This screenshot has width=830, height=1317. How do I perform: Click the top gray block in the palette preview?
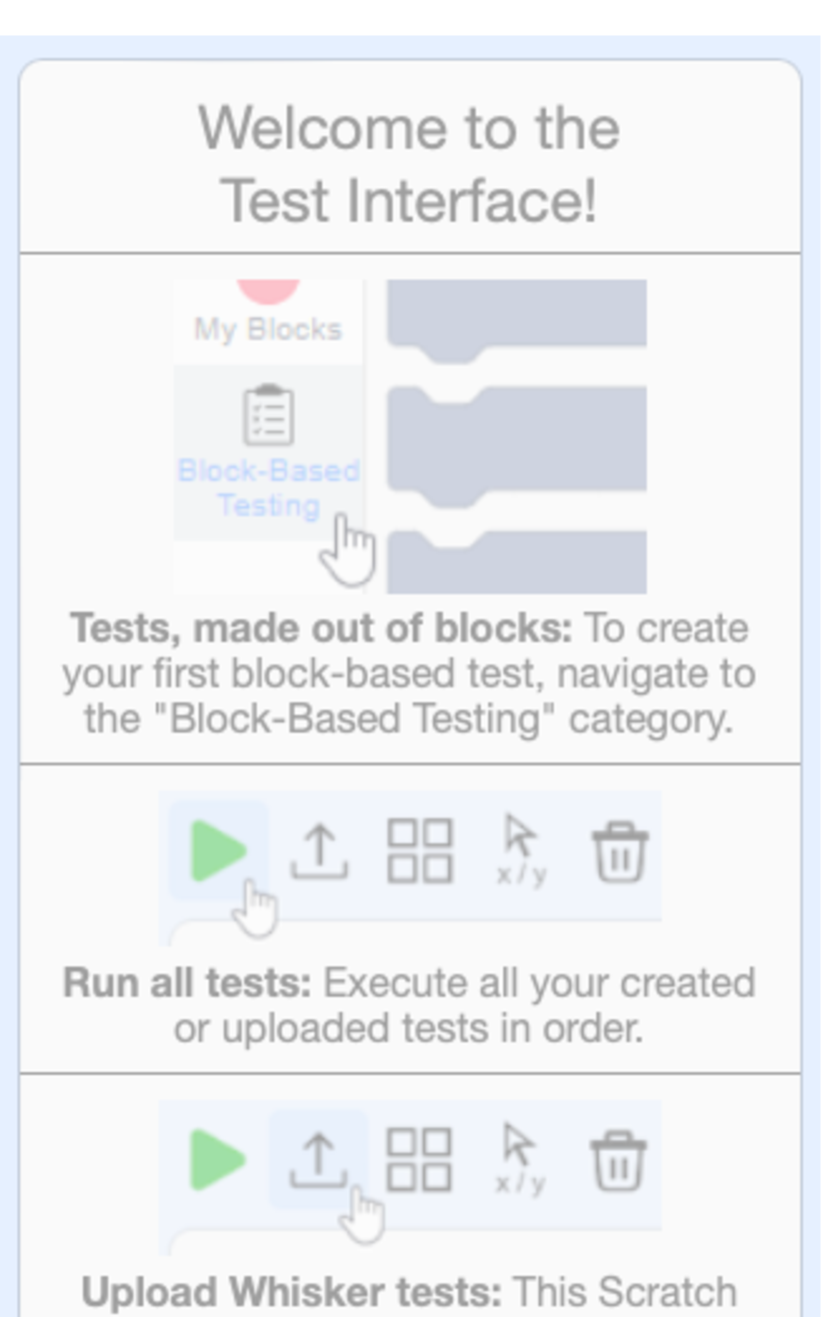516,314
